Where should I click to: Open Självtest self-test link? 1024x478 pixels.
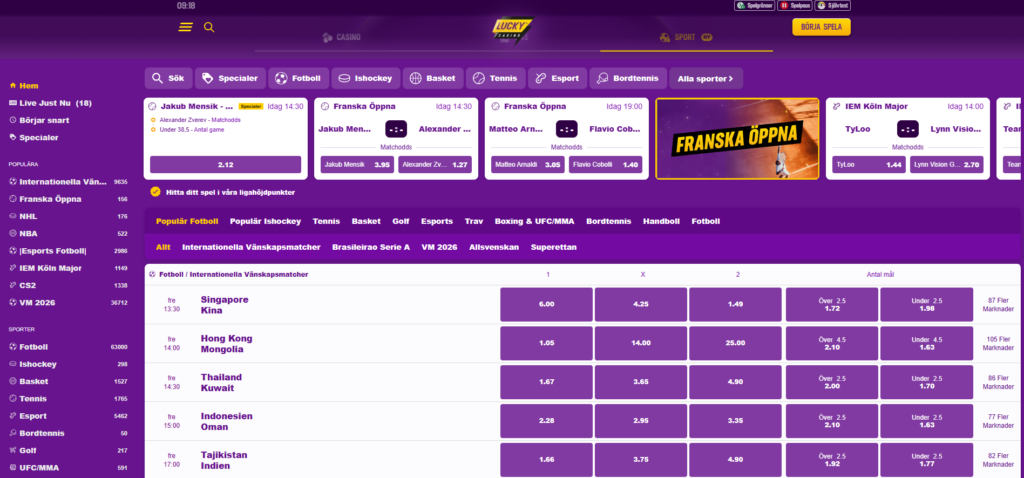click(833, 5)
